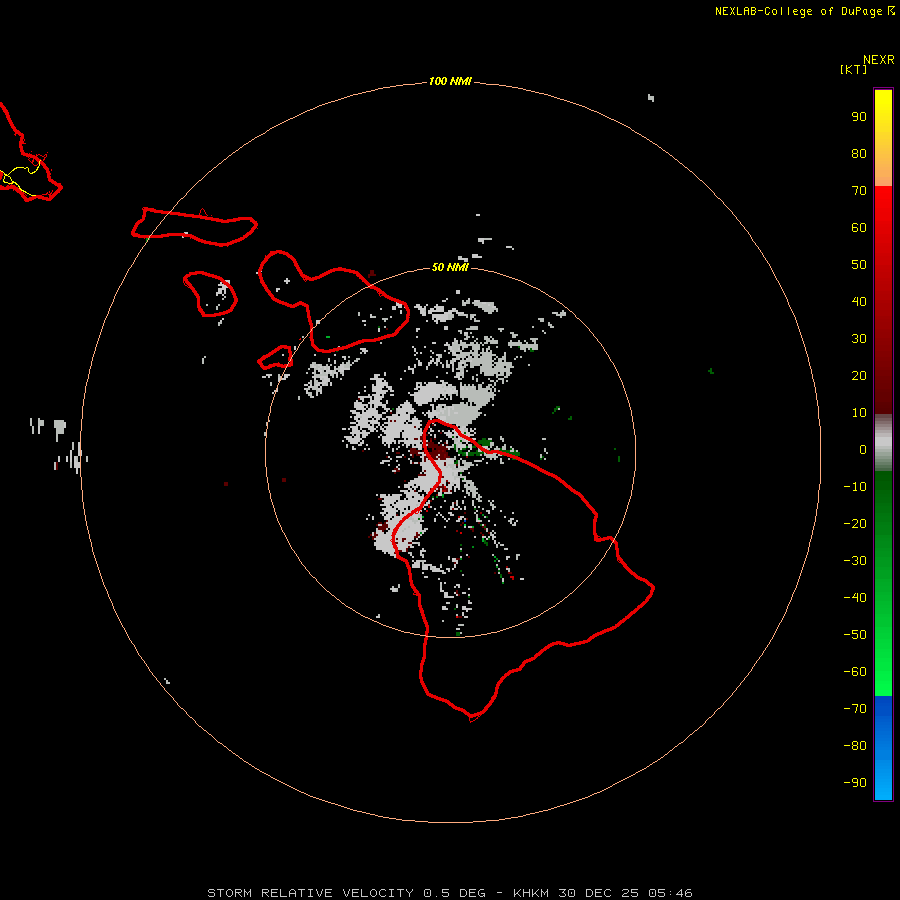Viewport: 900px width, 900px height.
Task: Click the 10 value on velocity scale
Action: (x=859, y=413)
